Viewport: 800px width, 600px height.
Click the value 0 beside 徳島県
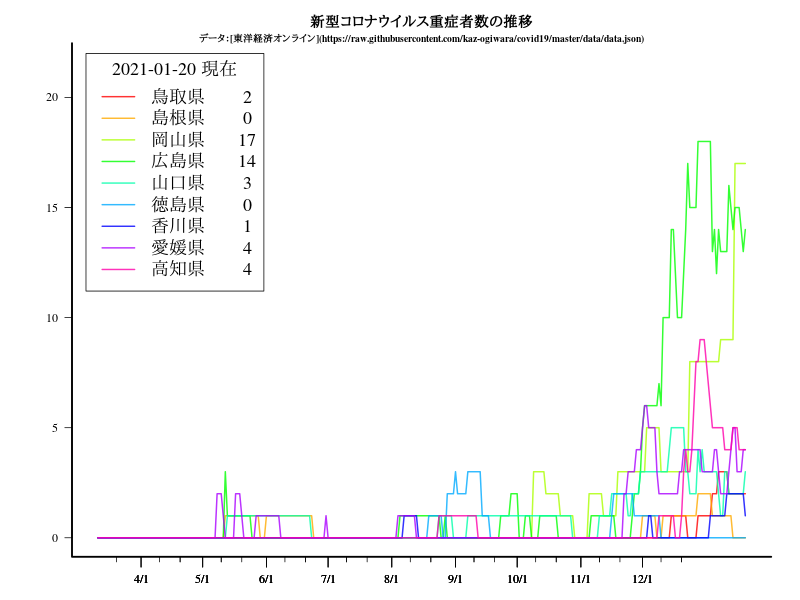pyautogui.click(x=247, y=205)
